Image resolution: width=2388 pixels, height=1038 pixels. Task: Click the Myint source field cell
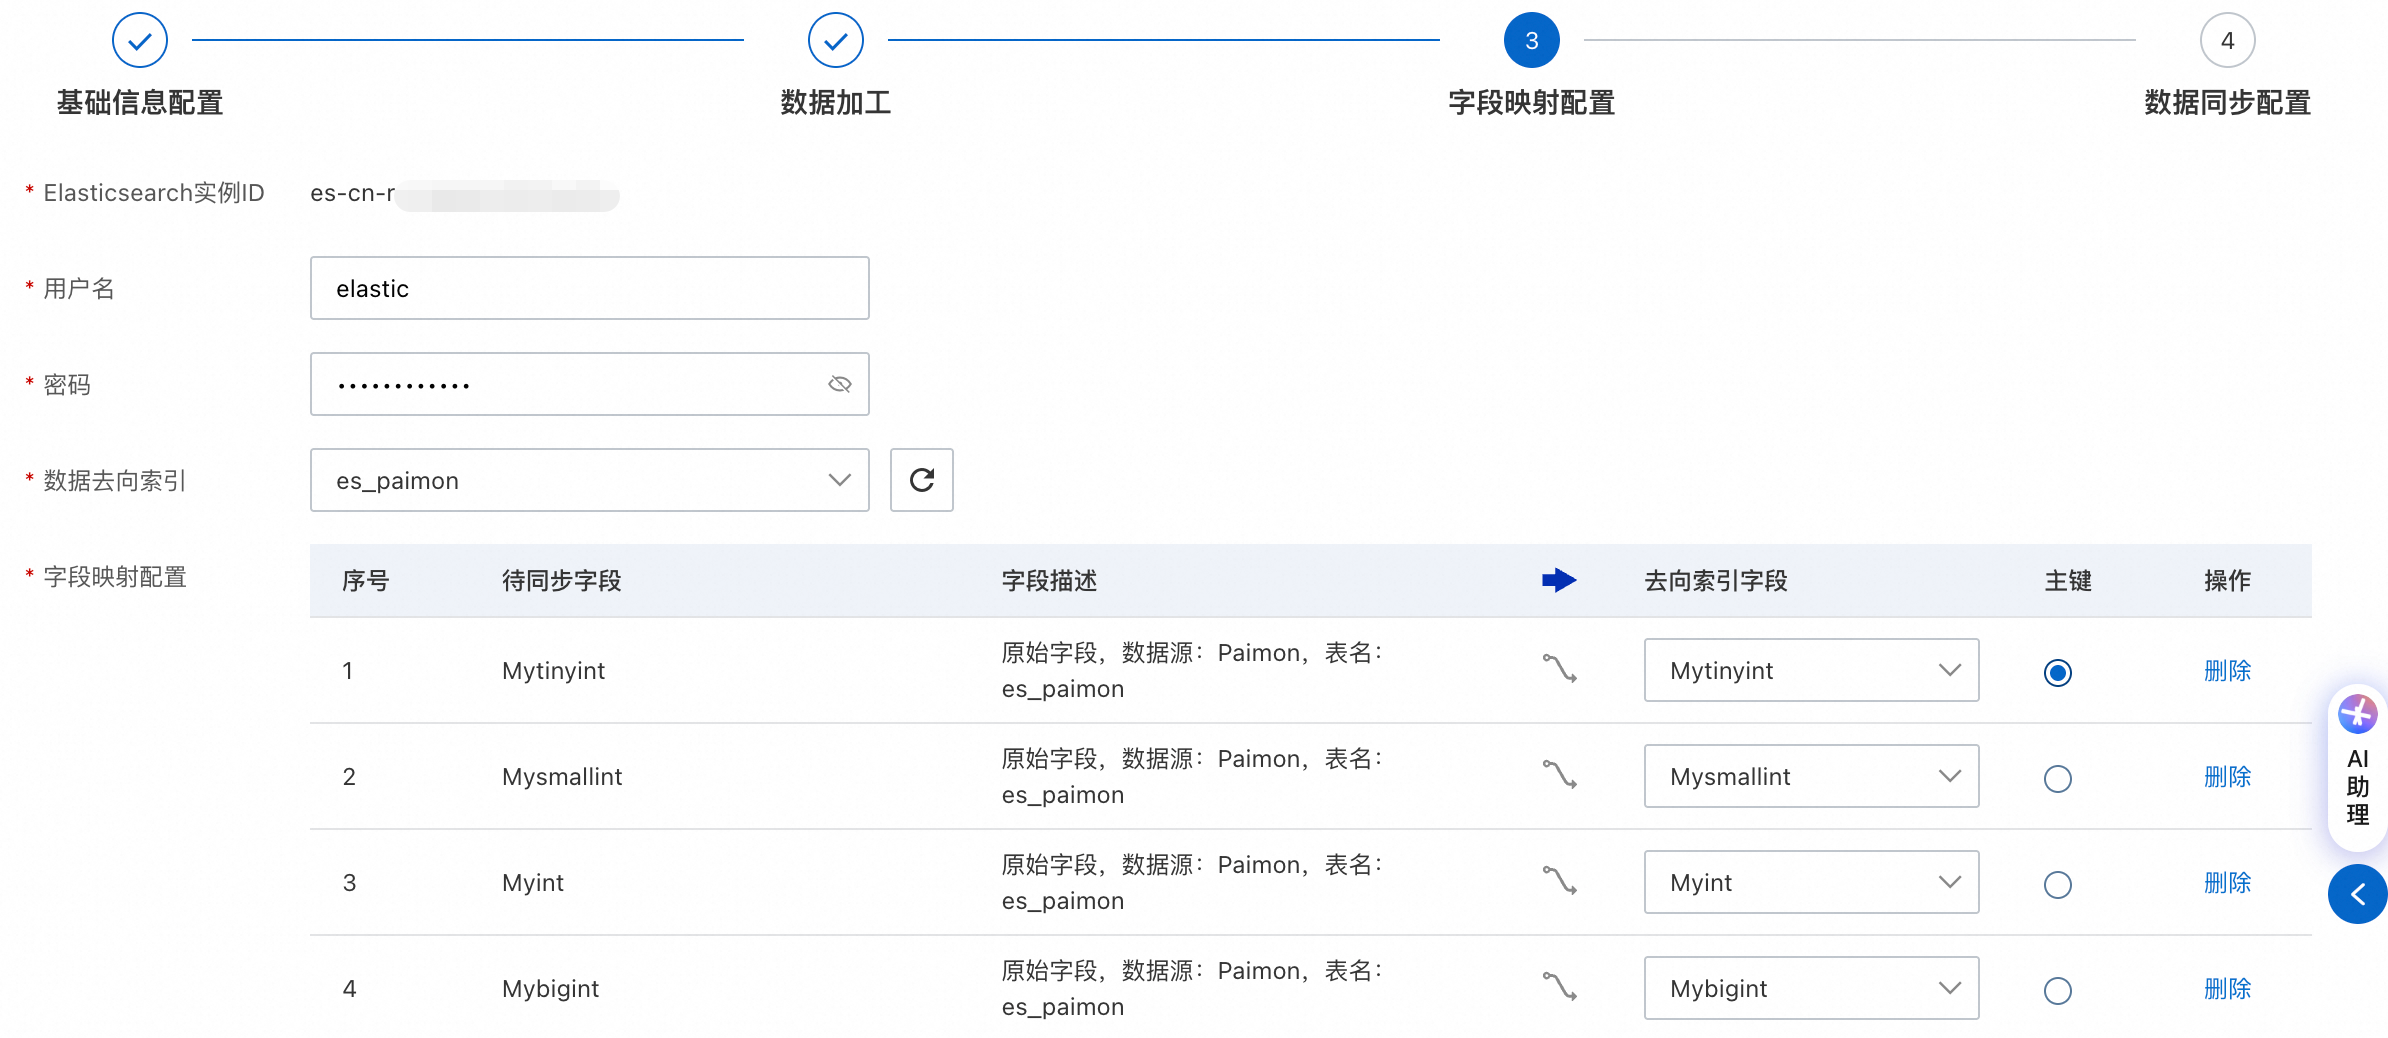point(533,883)
